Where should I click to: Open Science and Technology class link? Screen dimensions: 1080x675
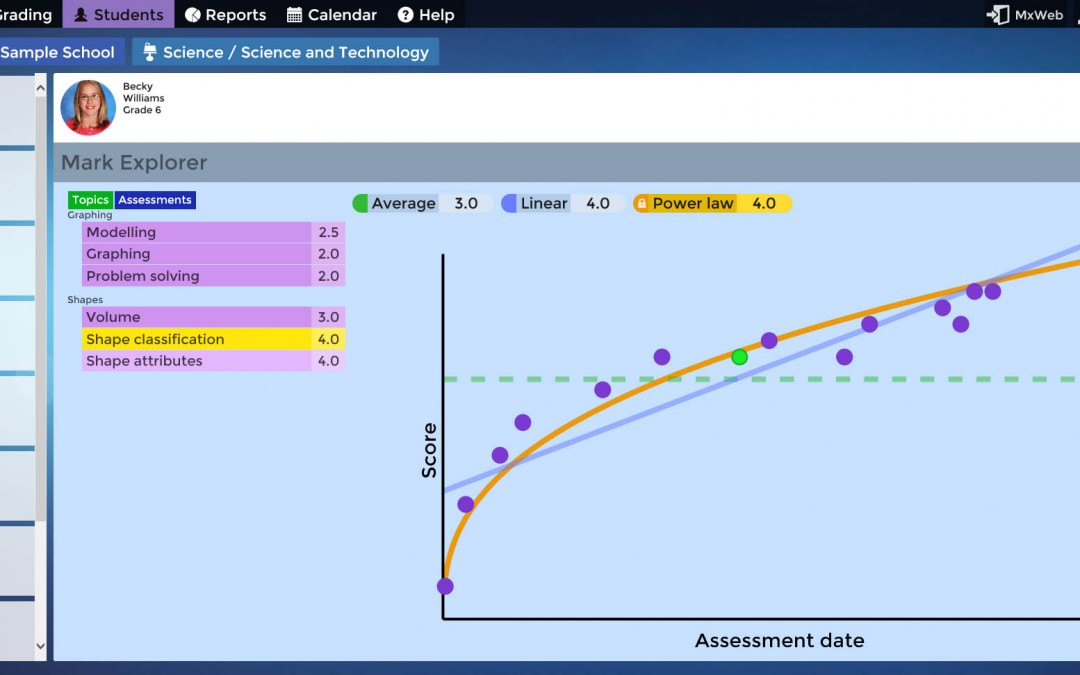pos(295,52)
